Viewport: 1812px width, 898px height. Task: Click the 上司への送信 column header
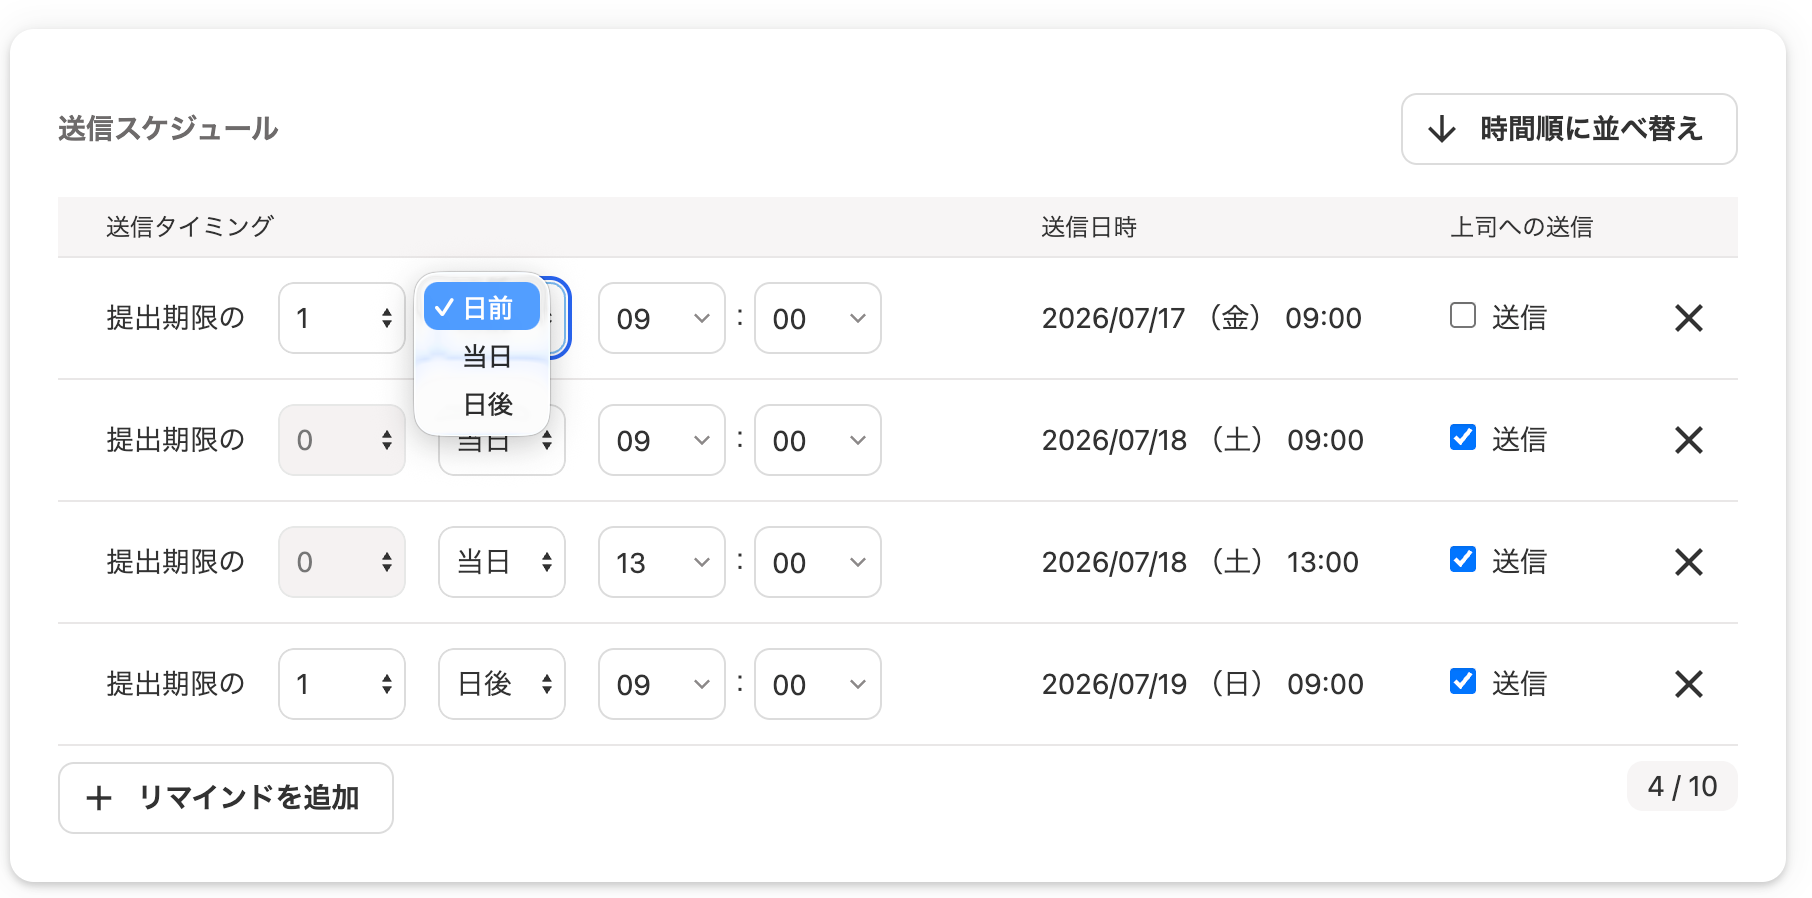1521,227
